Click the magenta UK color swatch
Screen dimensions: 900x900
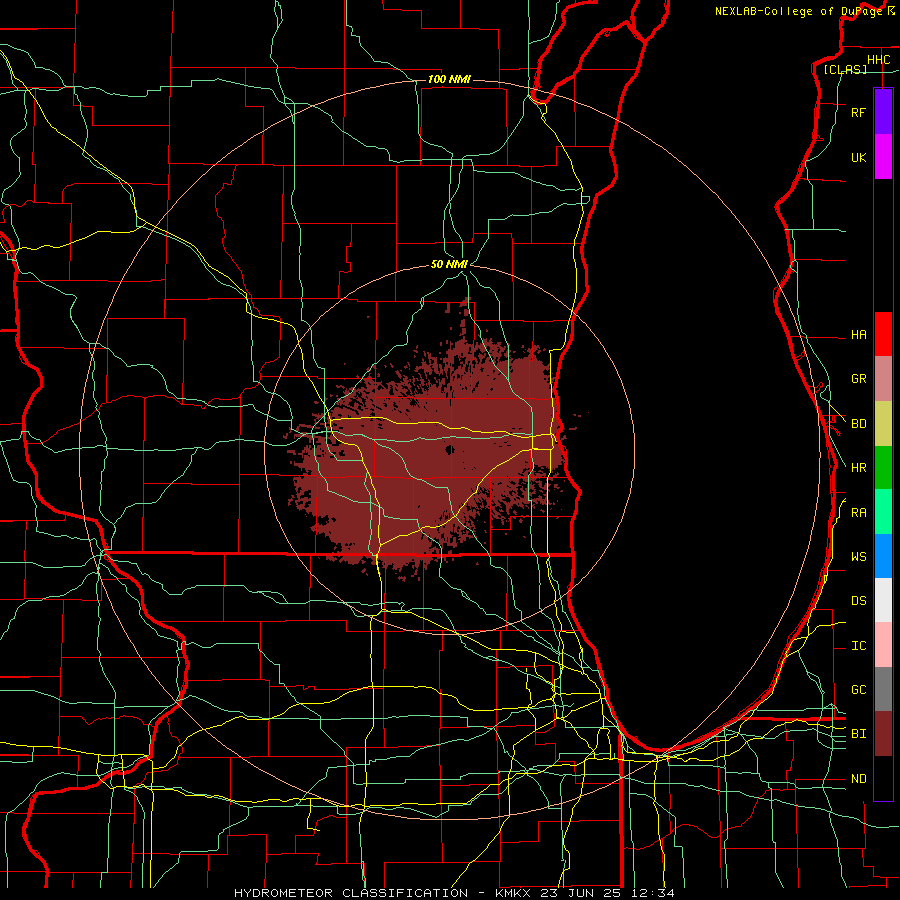click(883, 157)
